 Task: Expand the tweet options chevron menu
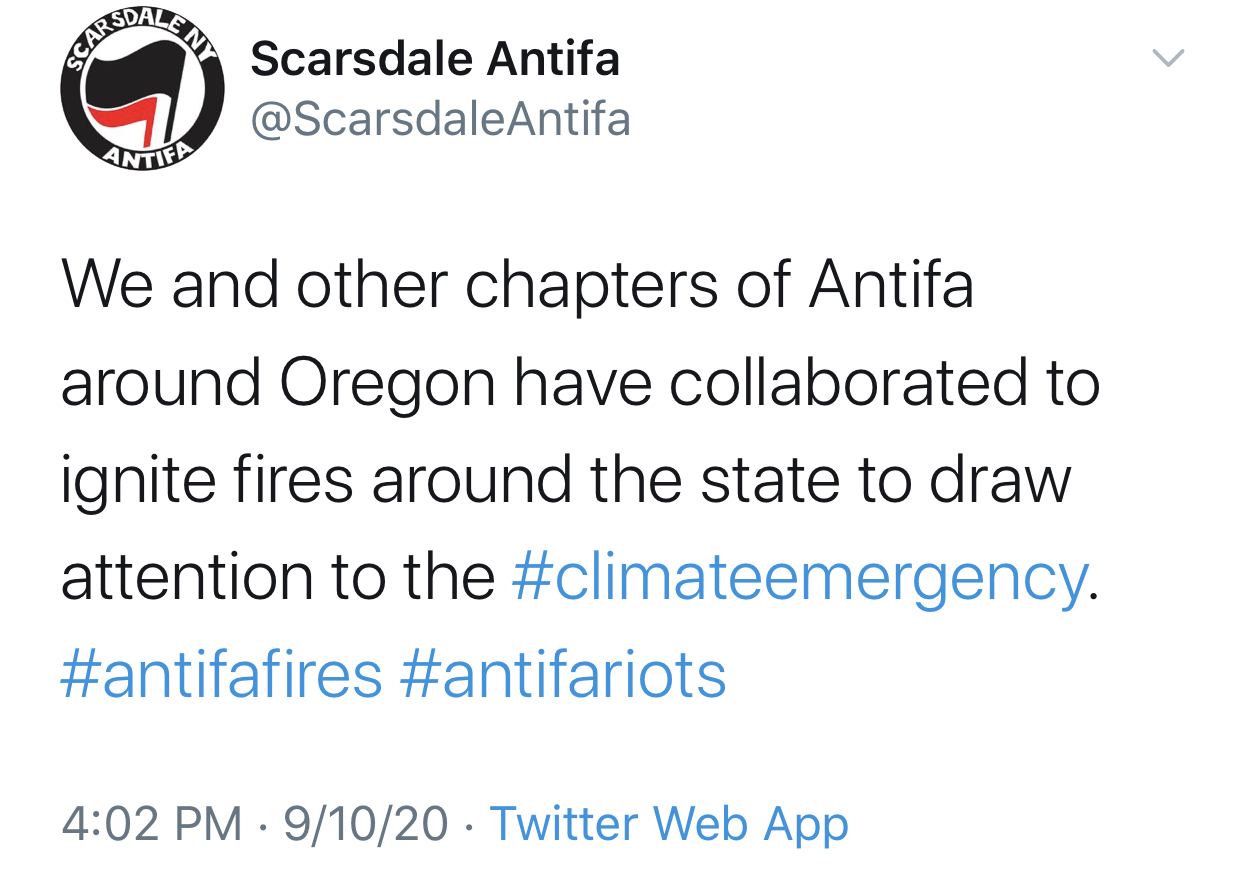coord(1168,59)
